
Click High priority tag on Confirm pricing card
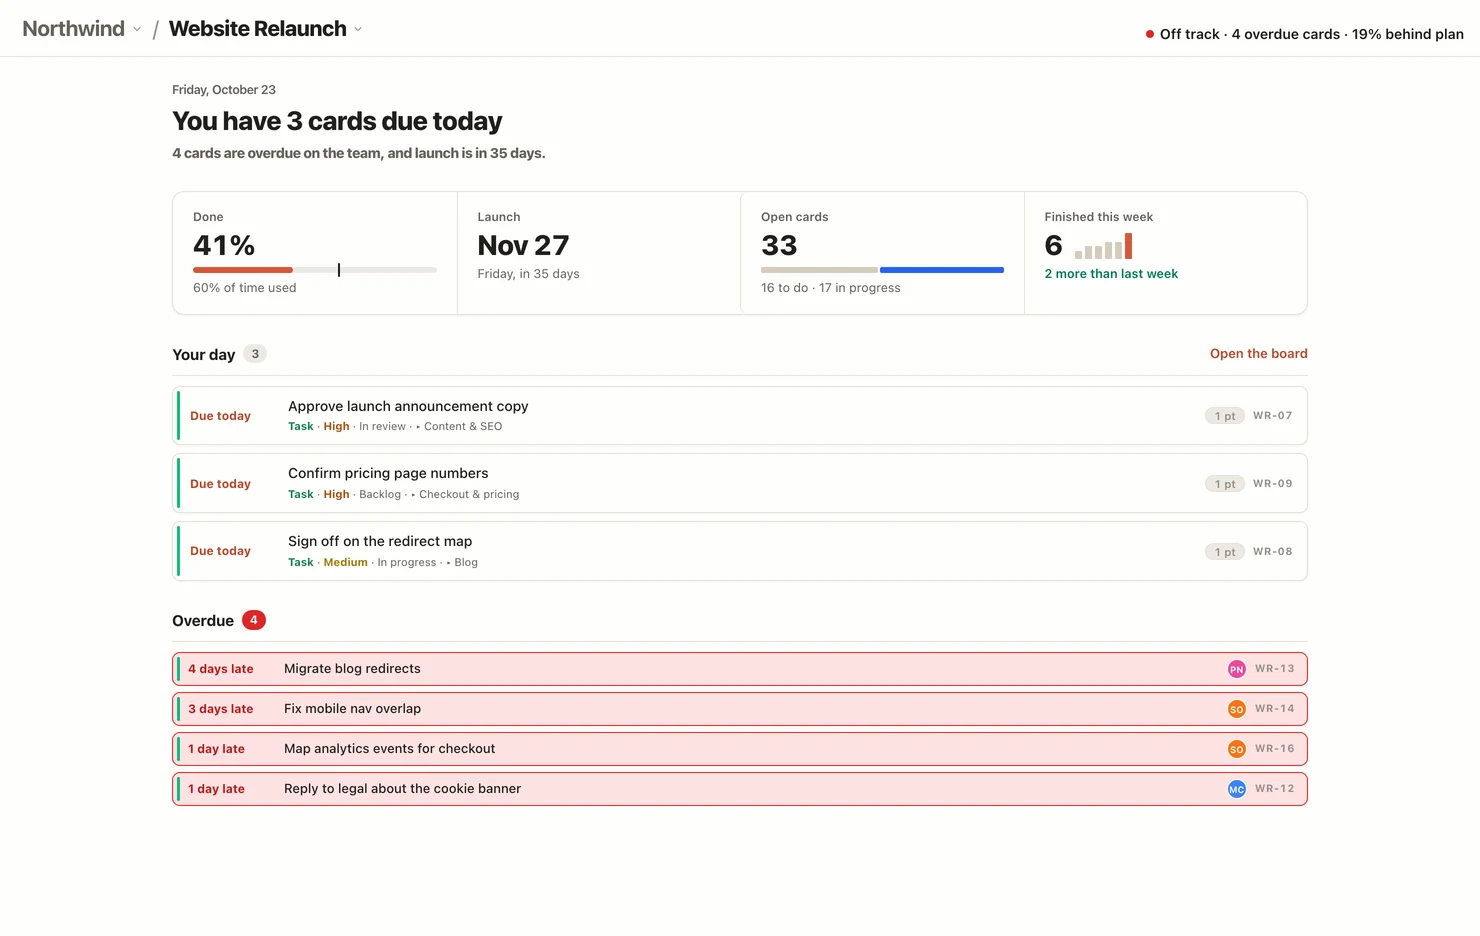coord(336,495)
